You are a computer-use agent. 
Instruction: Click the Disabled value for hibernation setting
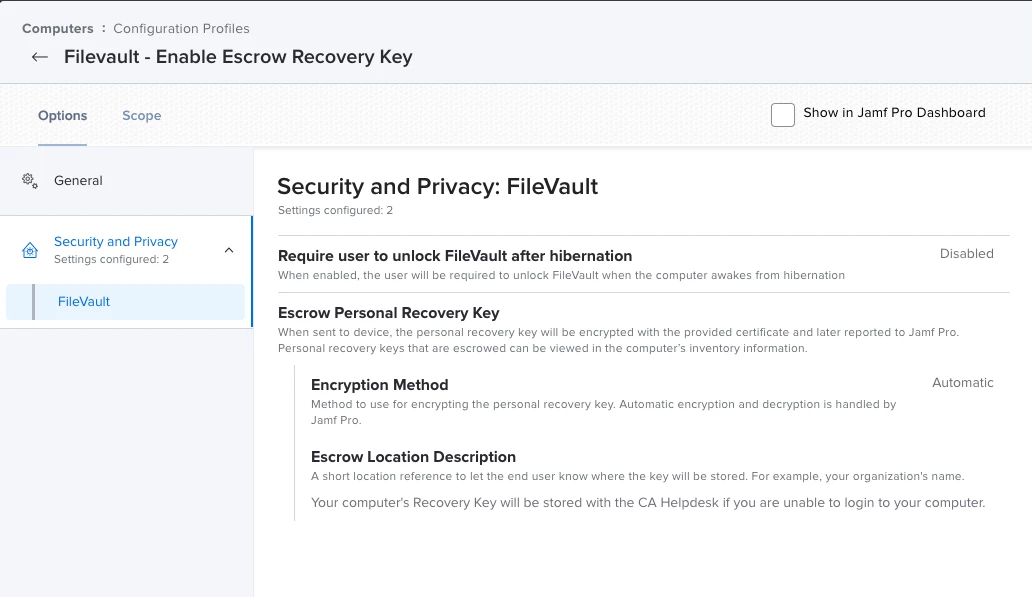pyautogui.click(x=966, y=253)
